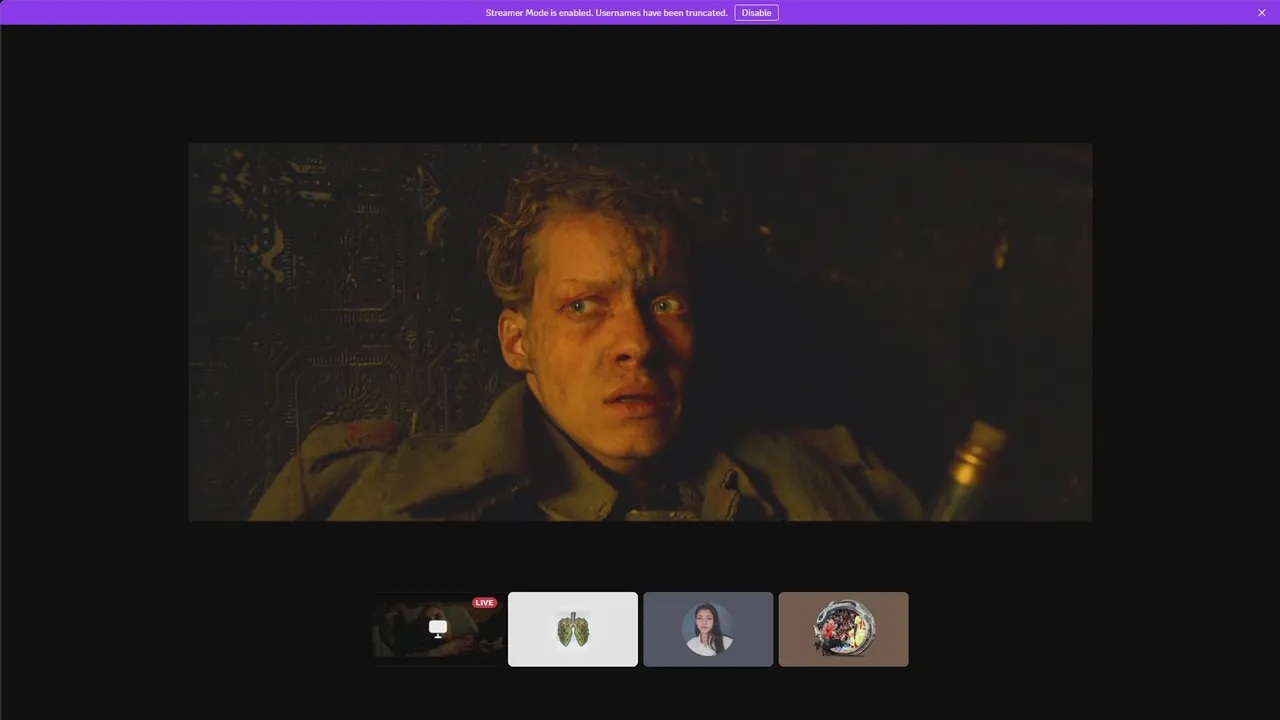Select the participant with colorful group avatar

click(x=844, y=629)
